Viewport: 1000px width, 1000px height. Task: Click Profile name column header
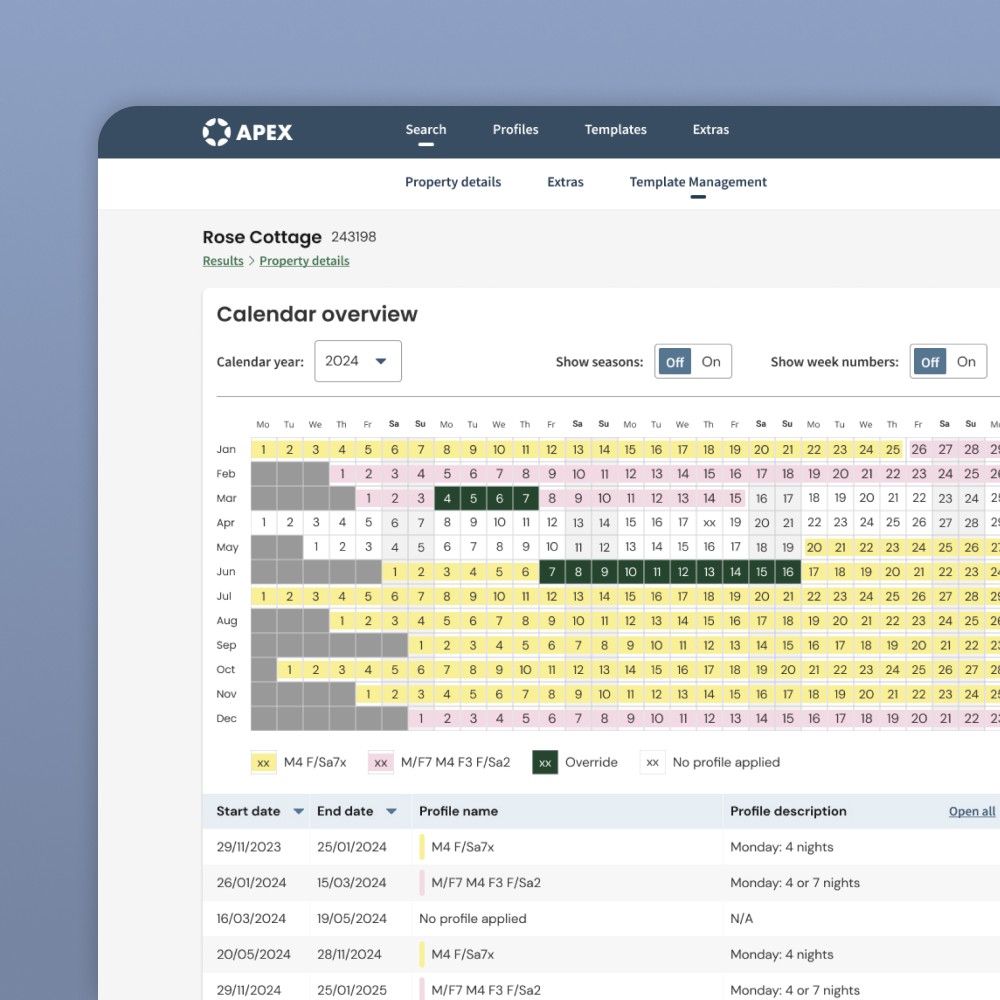click(x=459, y=811)
